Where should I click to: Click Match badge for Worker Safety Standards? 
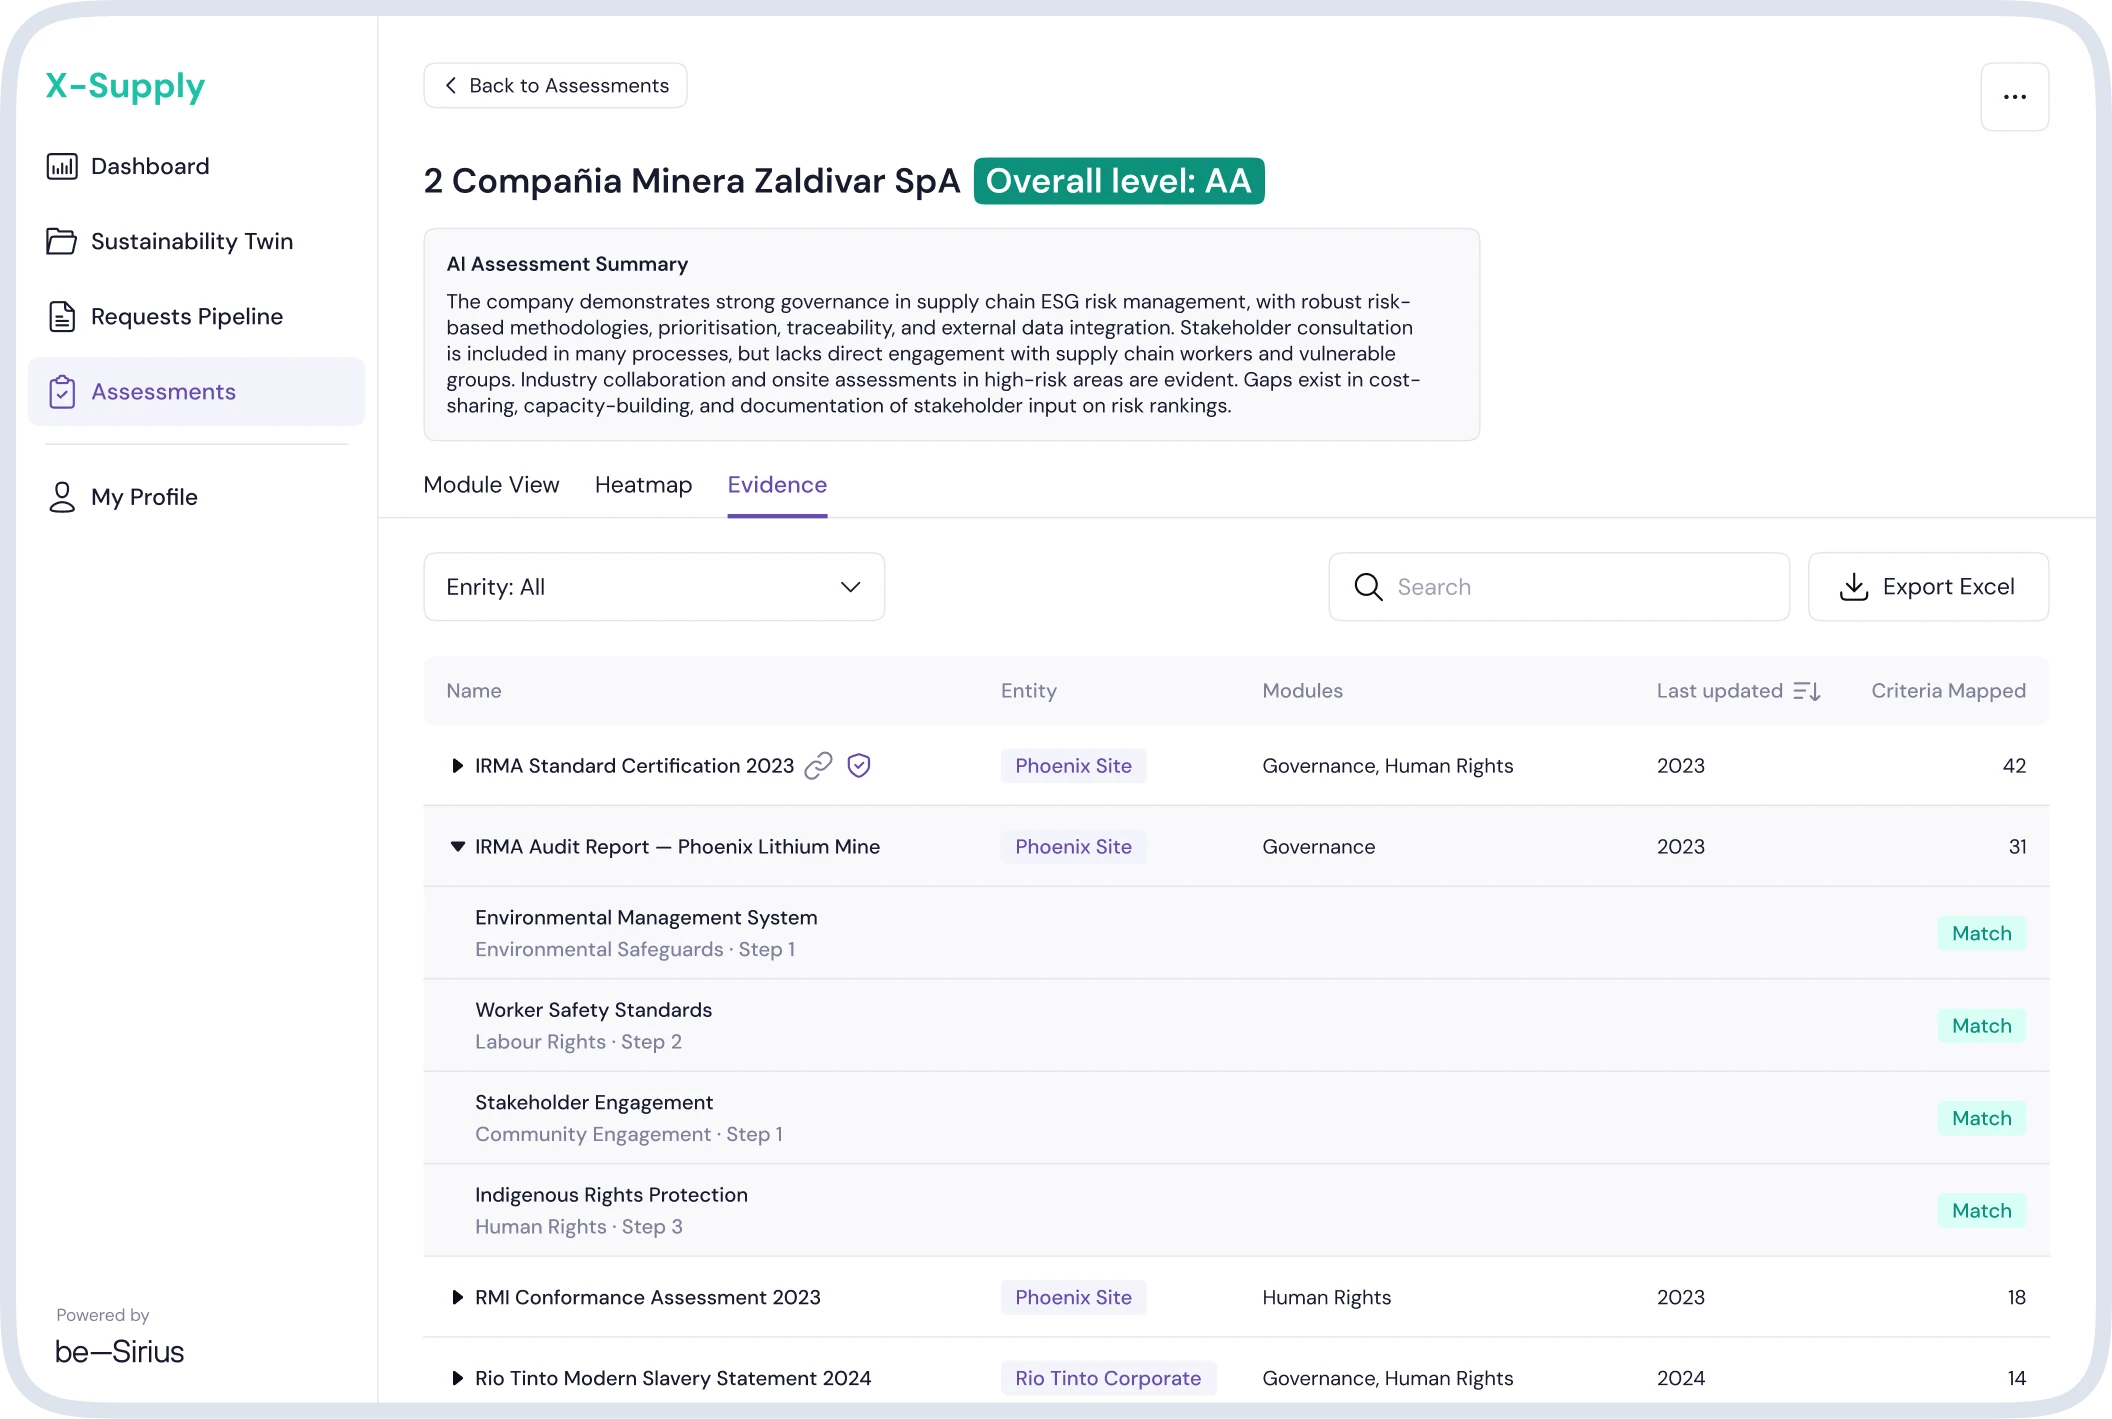[1981, 1026]
